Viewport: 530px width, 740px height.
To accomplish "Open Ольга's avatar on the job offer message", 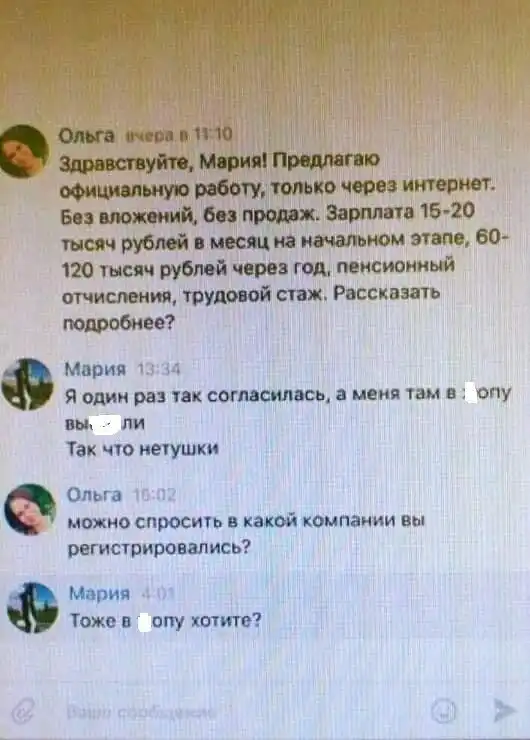I will point(23,151).
